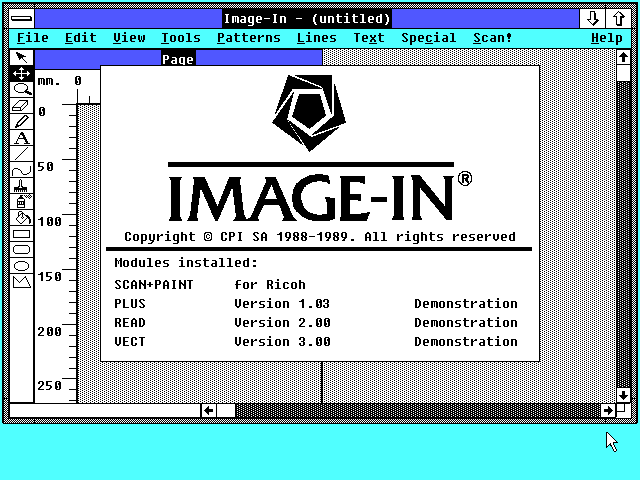Select the rounded rectangle tool

point(22,250)
